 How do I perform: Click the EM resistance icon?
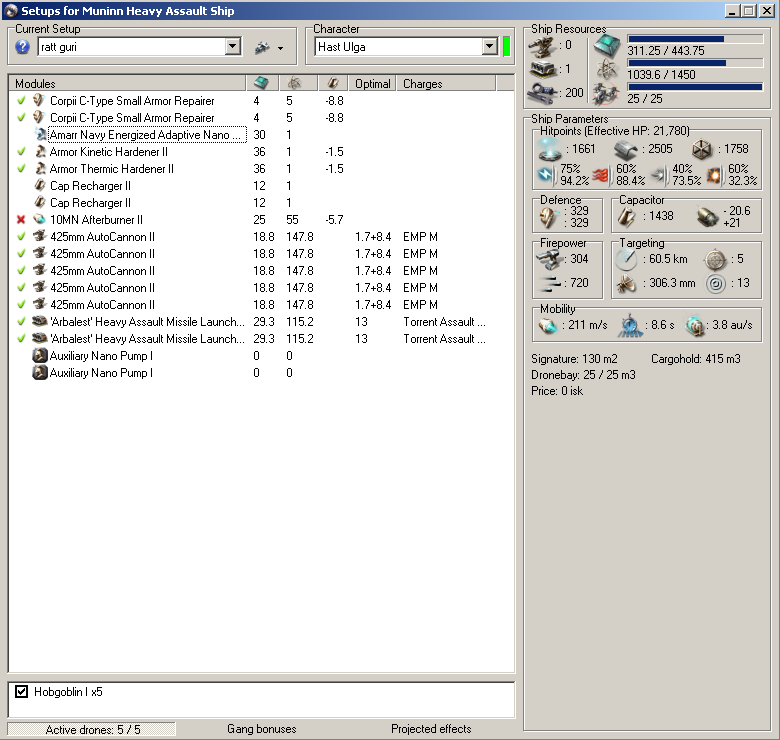pos(547,175)
